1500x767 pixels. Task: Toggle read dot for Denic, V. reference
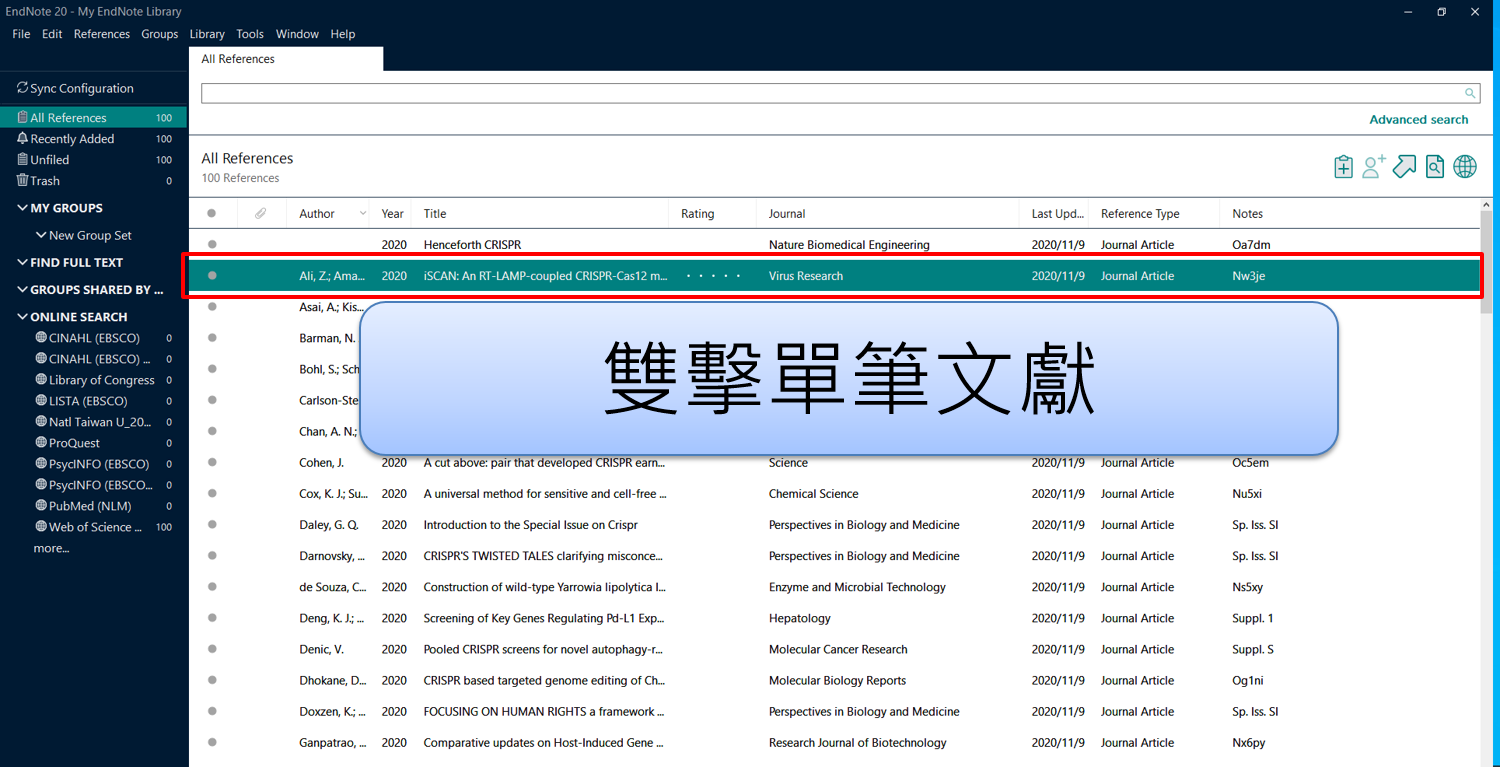click(x=212, y=649)
